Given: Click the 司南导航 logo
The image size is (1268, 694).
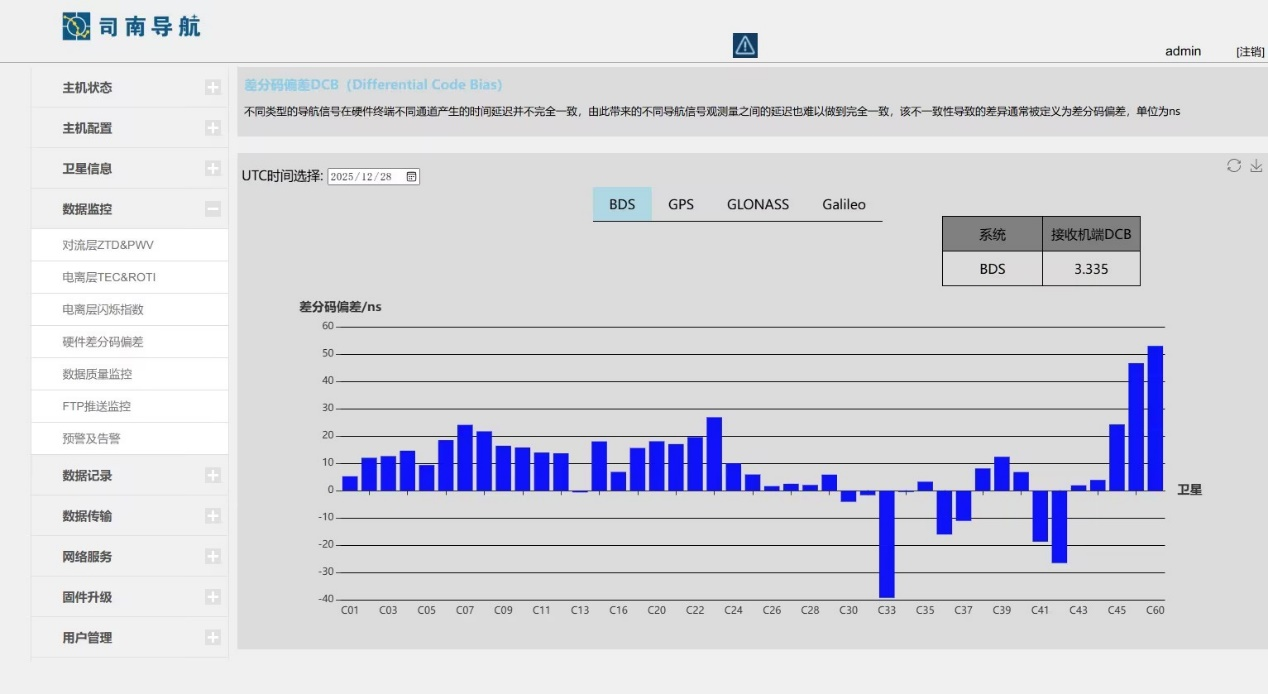Looking at the screenshot, I should click(x=131, y=26).
